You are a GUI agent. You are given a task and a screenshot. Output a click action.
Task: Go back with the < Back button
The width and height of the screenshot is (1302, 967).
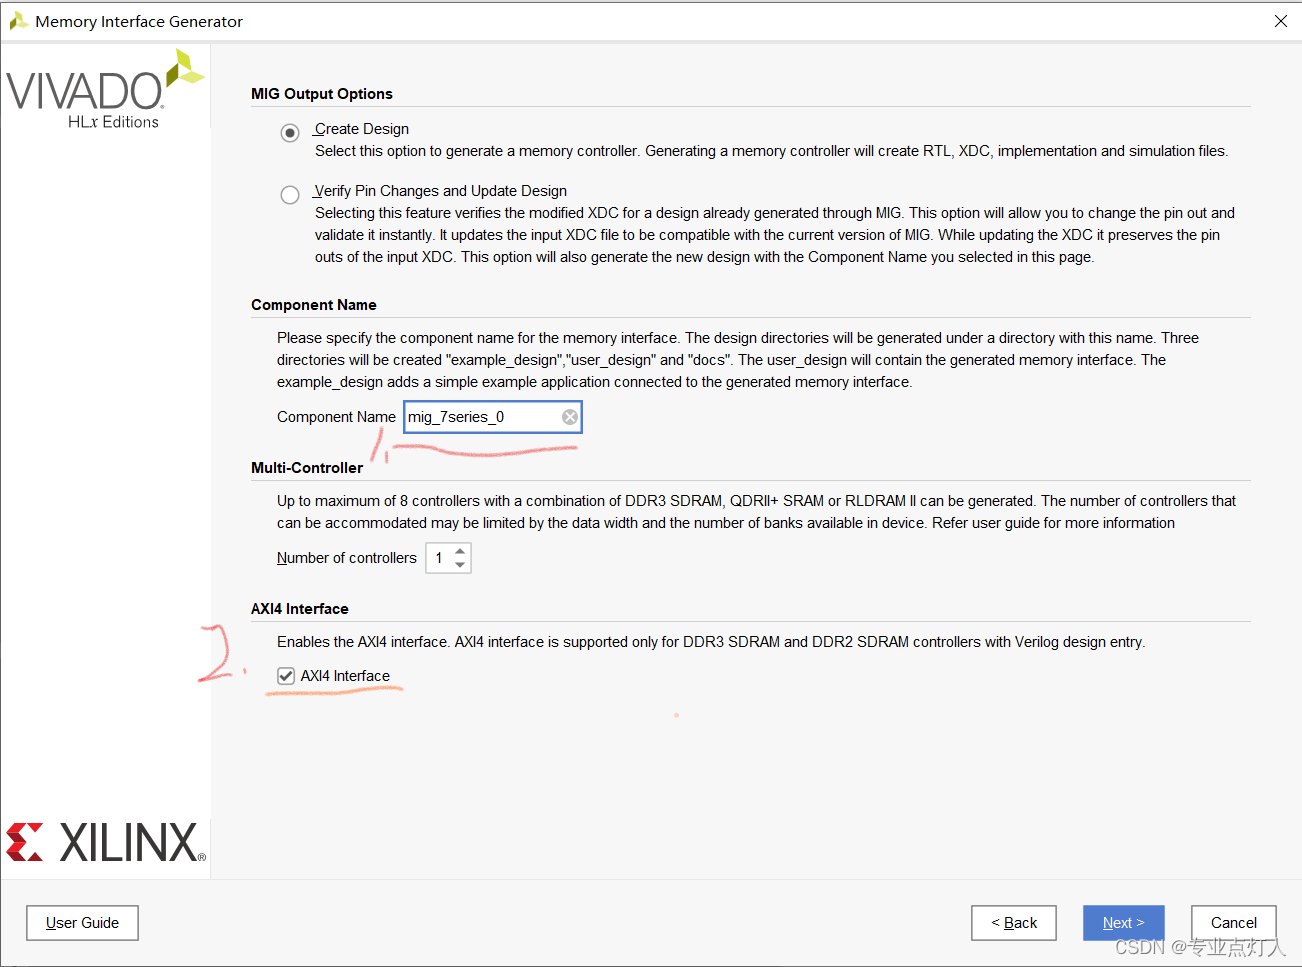[x=1014, y=923]
